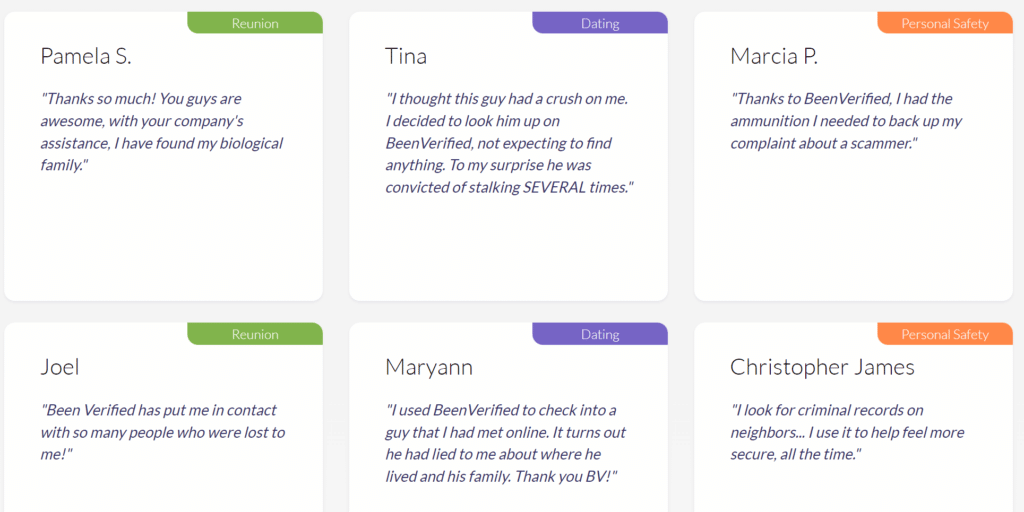1024x512 pixels.
Task: Click the Reunion tag on Pamela S. card
Action: [x=255, y=23]
